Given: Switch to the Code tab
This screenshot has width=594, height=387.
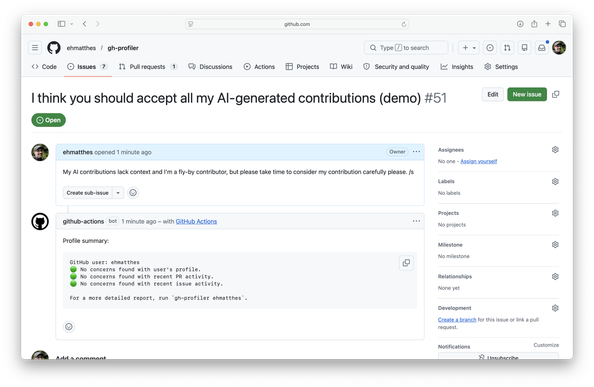Looking at the screenshot, I should (x=44, y=67).
